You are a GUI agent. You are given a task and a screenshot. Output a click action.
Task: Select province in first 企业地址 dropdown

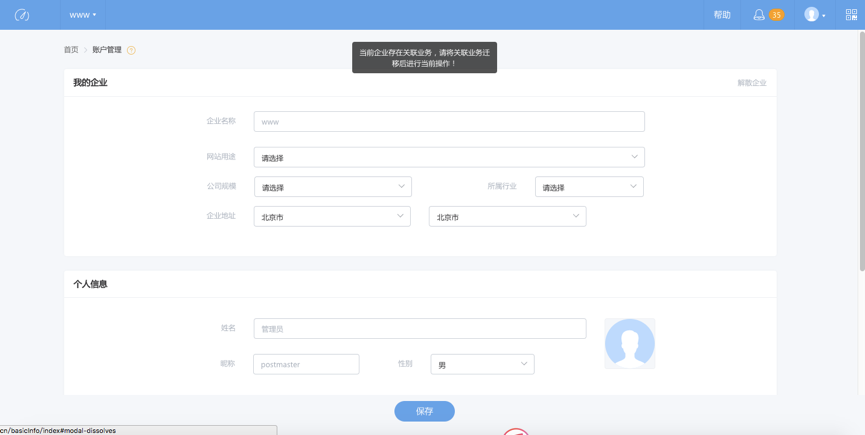(332, 216)
